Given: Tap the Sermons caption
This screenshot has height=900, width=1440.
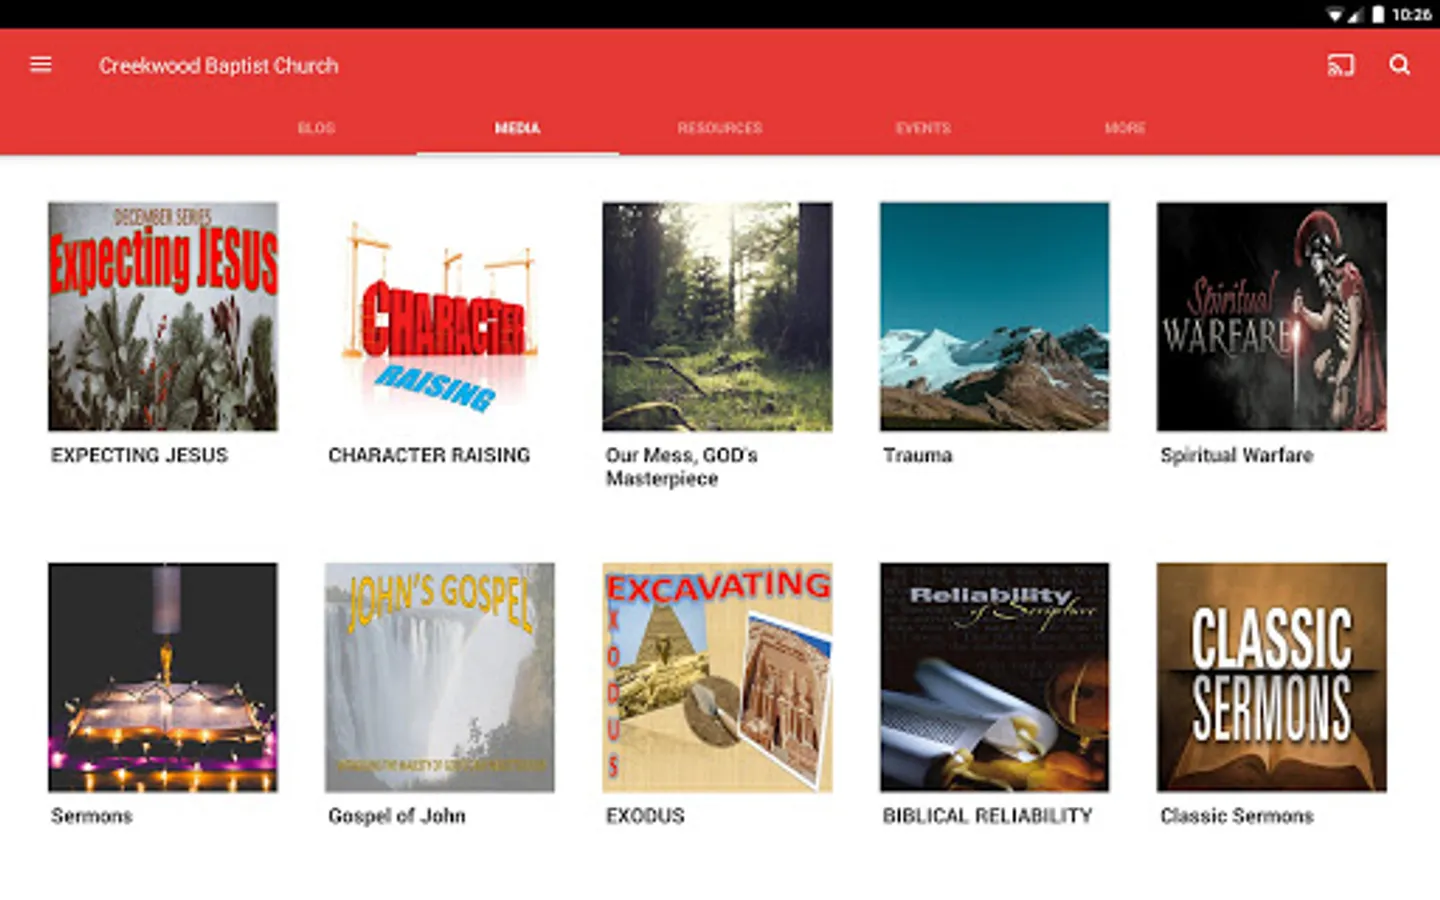Looking at the screenshot, I should 92,816.
